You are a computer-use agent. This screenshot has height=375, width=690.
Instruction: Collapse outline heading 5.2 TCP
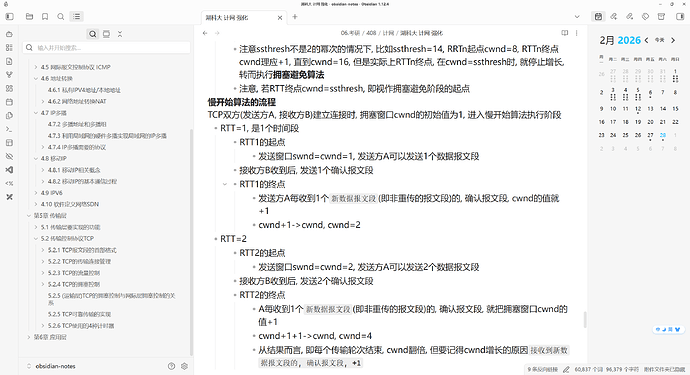click(x=36, y=239)
